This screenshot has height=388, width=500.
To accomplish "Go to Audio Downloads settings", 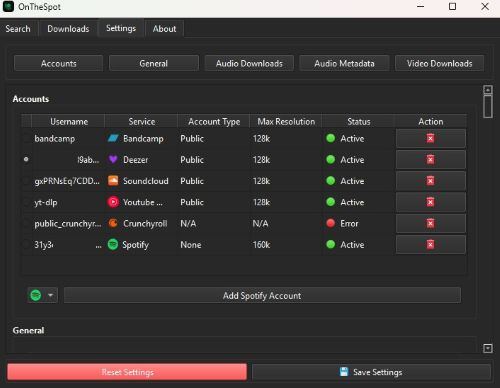I will 249,63.
